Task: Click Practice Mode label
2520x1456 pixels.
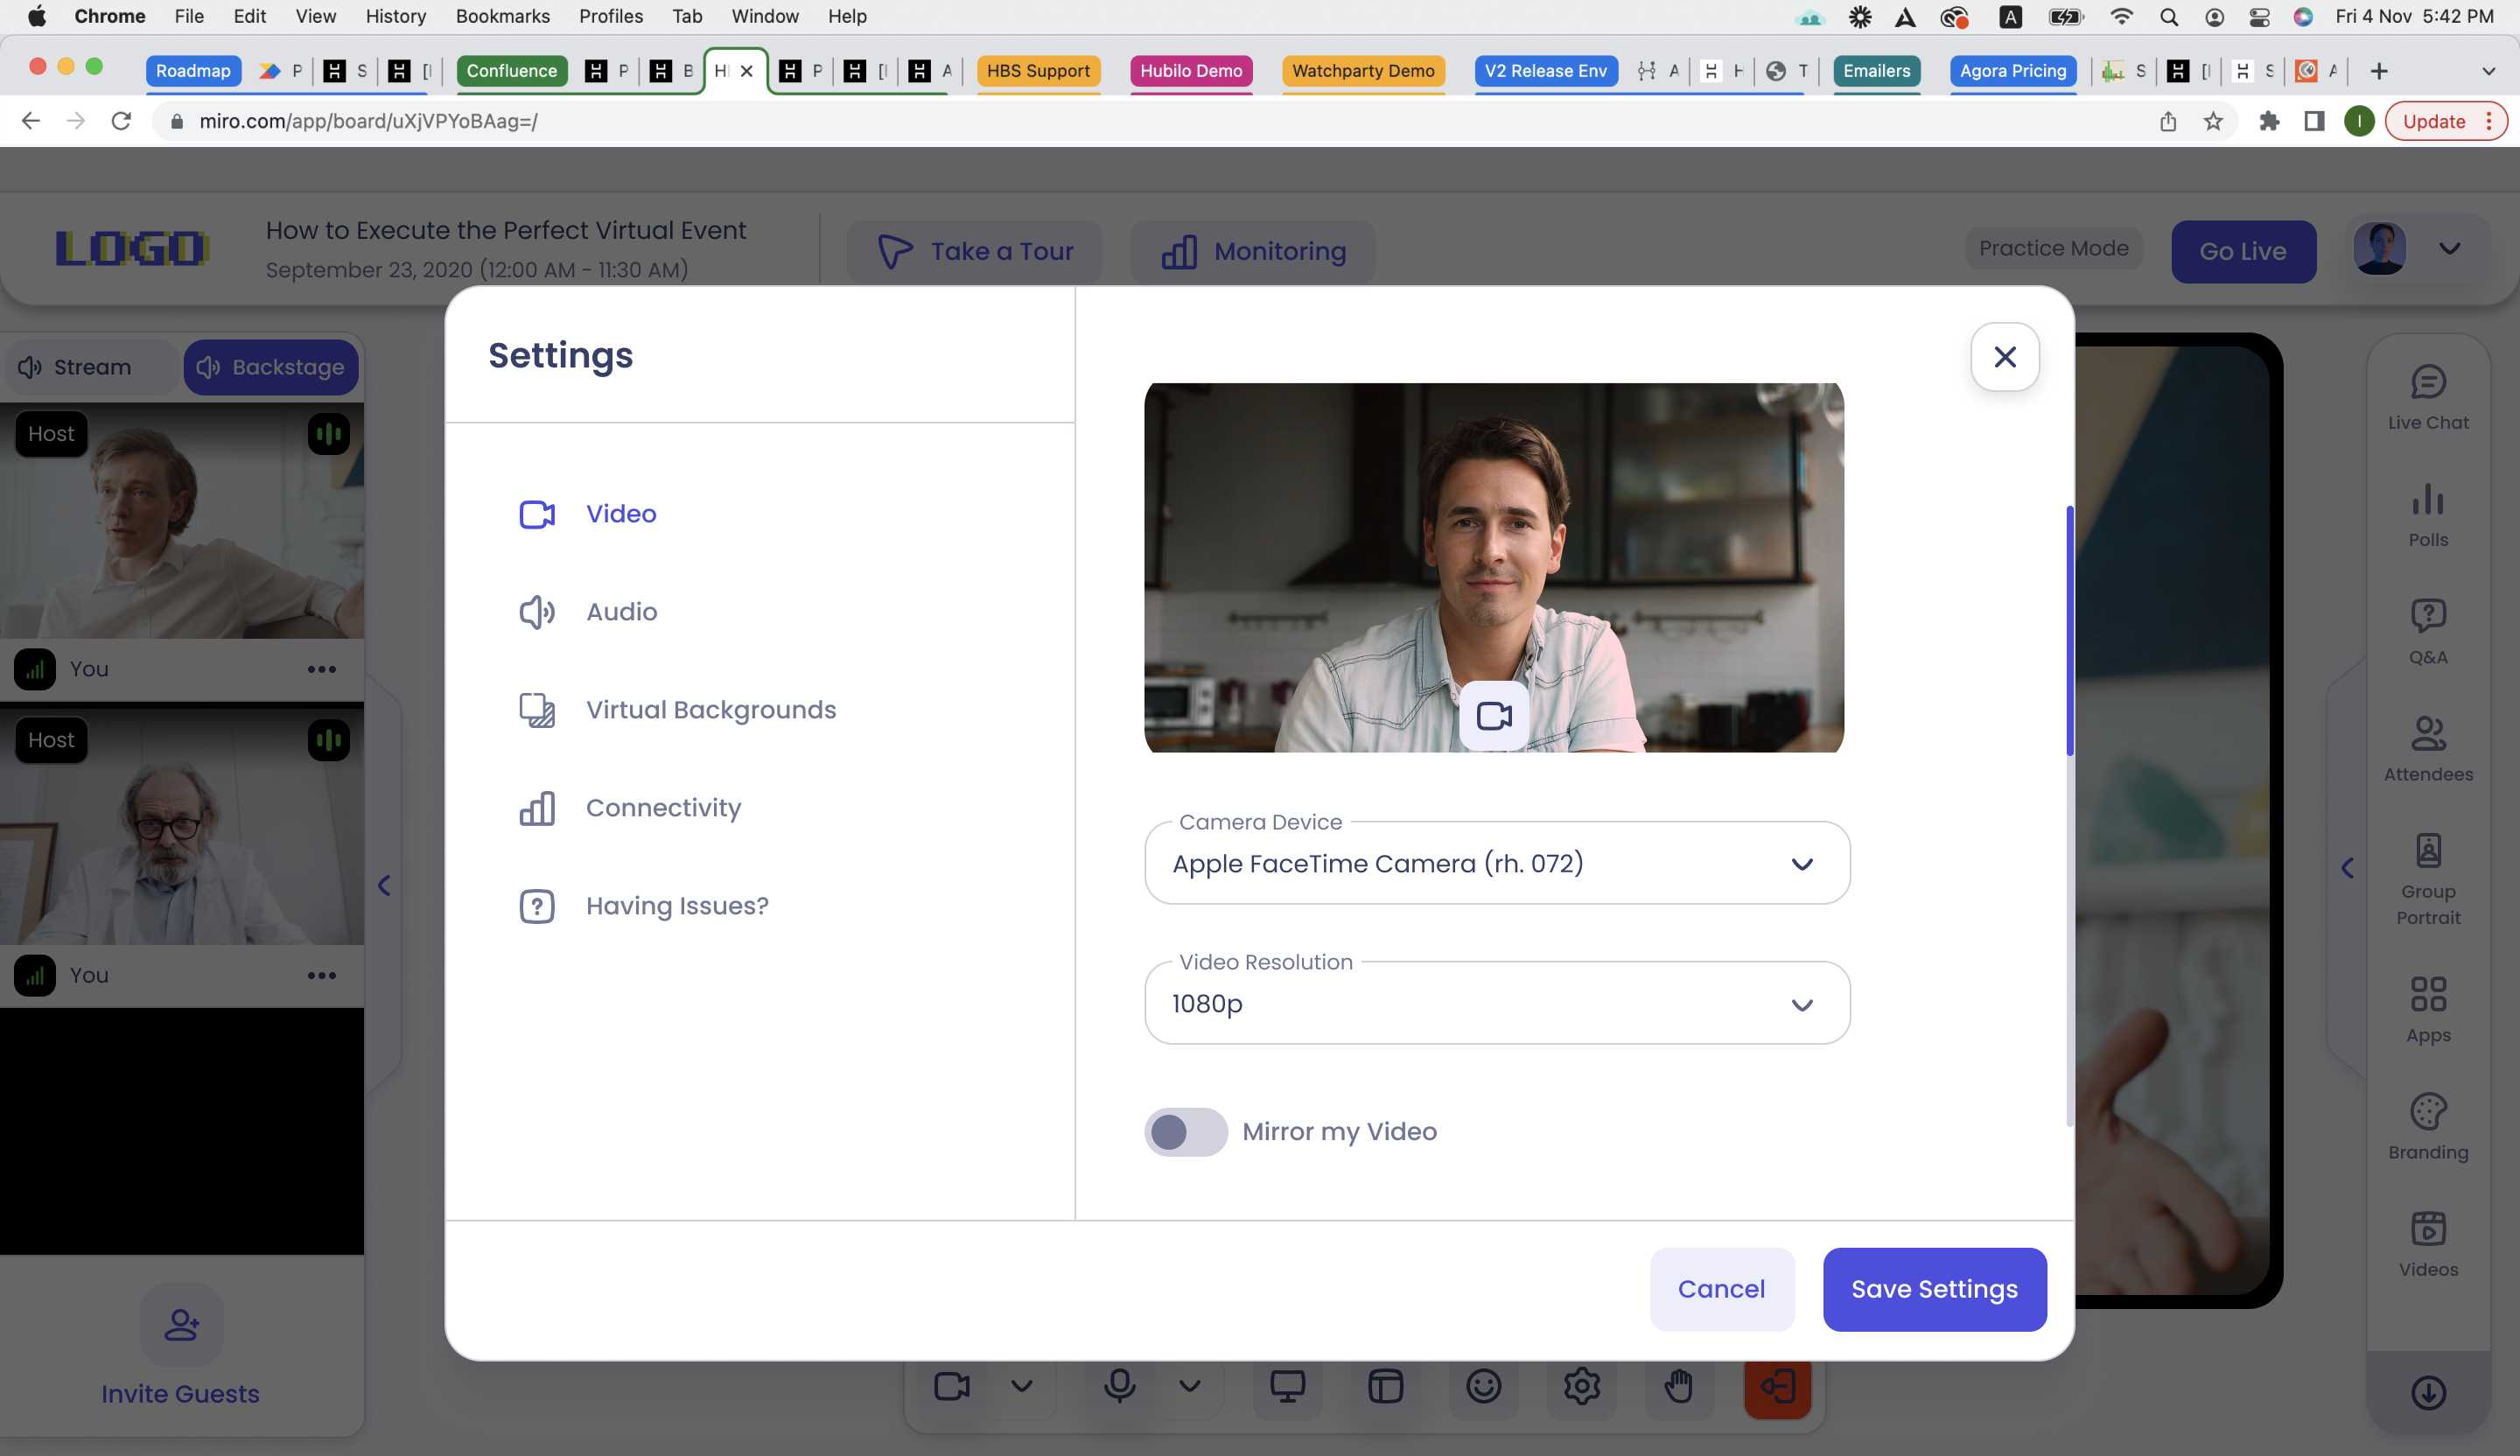Action: click(2053, 248)
